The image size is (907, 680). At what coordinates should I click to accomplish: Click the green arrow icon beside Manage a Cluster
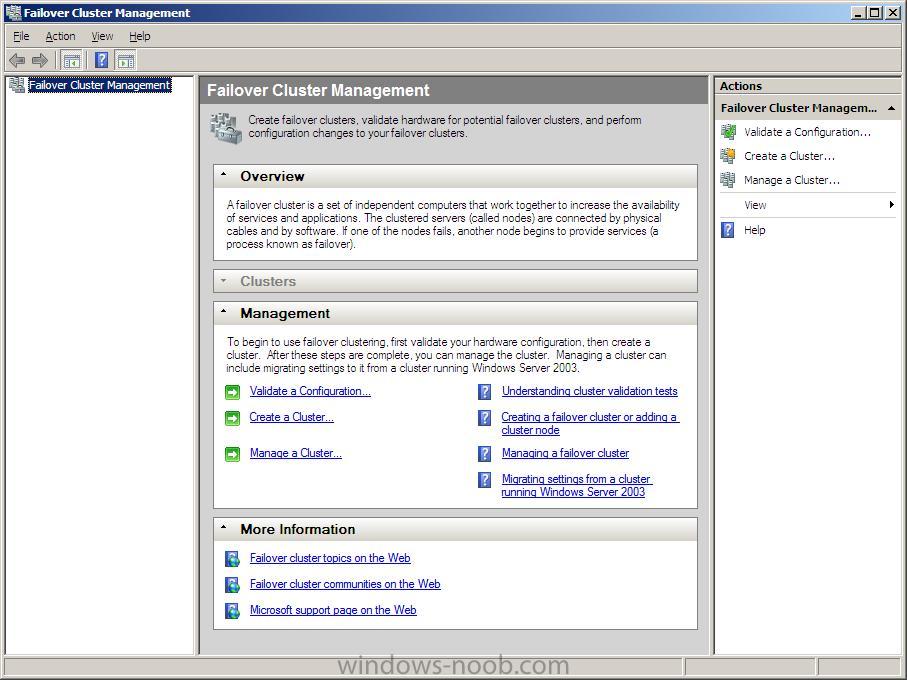point(233,454)
